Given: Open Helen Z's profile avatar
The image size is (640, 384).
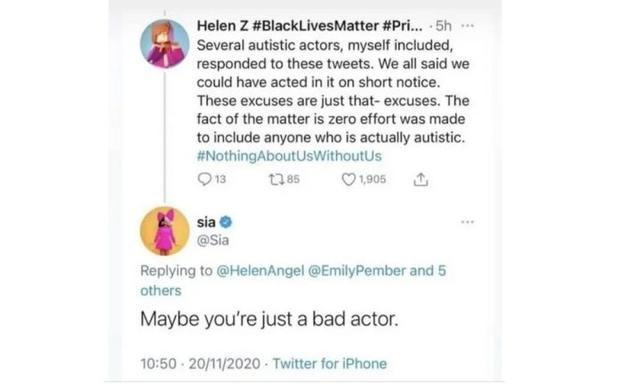Looking at the screenshot, I should point(164,43).
